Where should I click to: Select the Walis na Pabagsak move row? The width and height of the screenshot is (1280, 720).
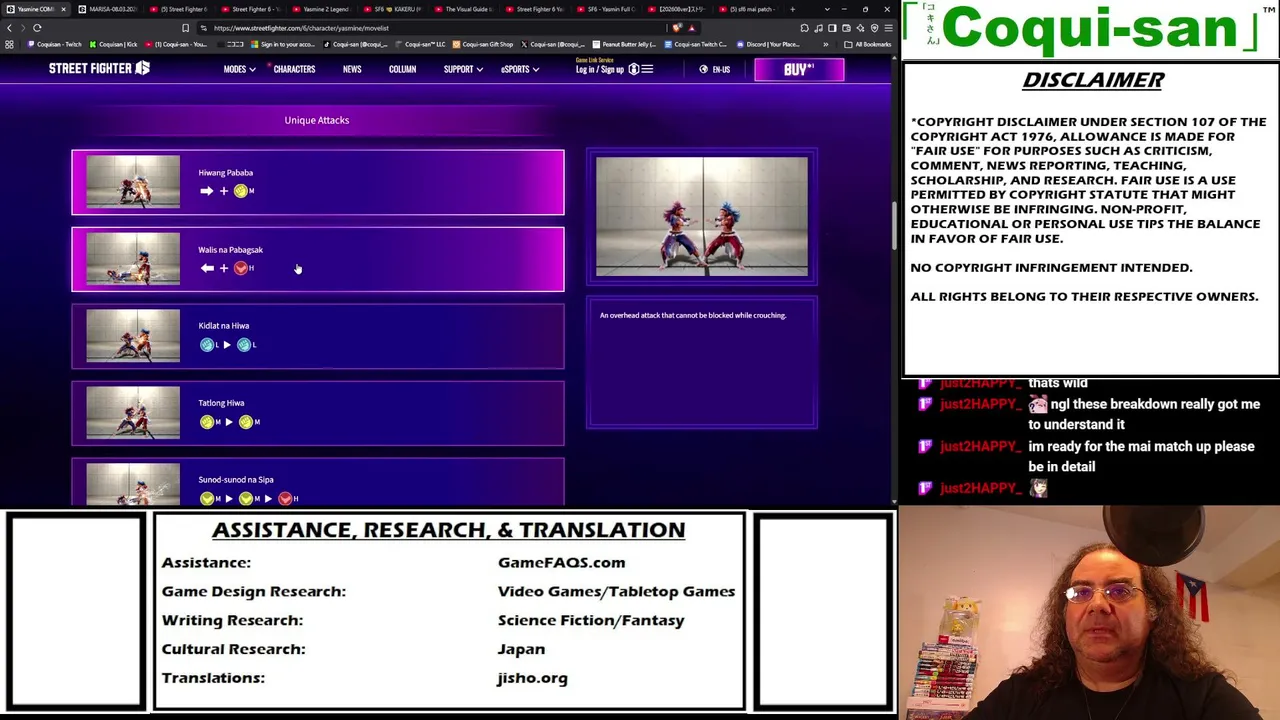click(x=318, y=259)
